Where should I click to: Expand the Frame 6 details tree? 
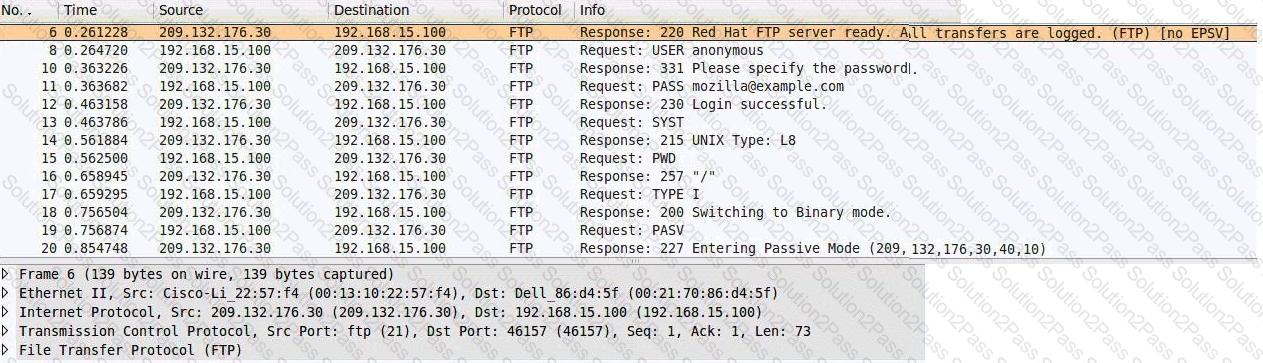pyautogui.click(x=7, y=274)
